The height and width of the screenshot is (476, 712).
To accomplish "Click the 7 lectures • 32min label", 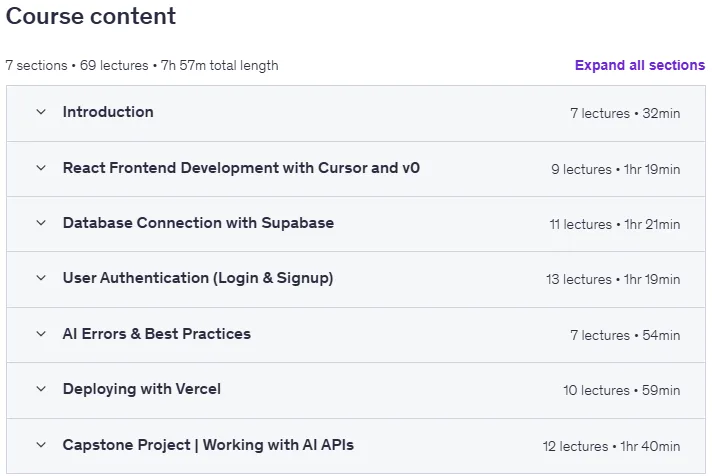I will coord(625,114).
